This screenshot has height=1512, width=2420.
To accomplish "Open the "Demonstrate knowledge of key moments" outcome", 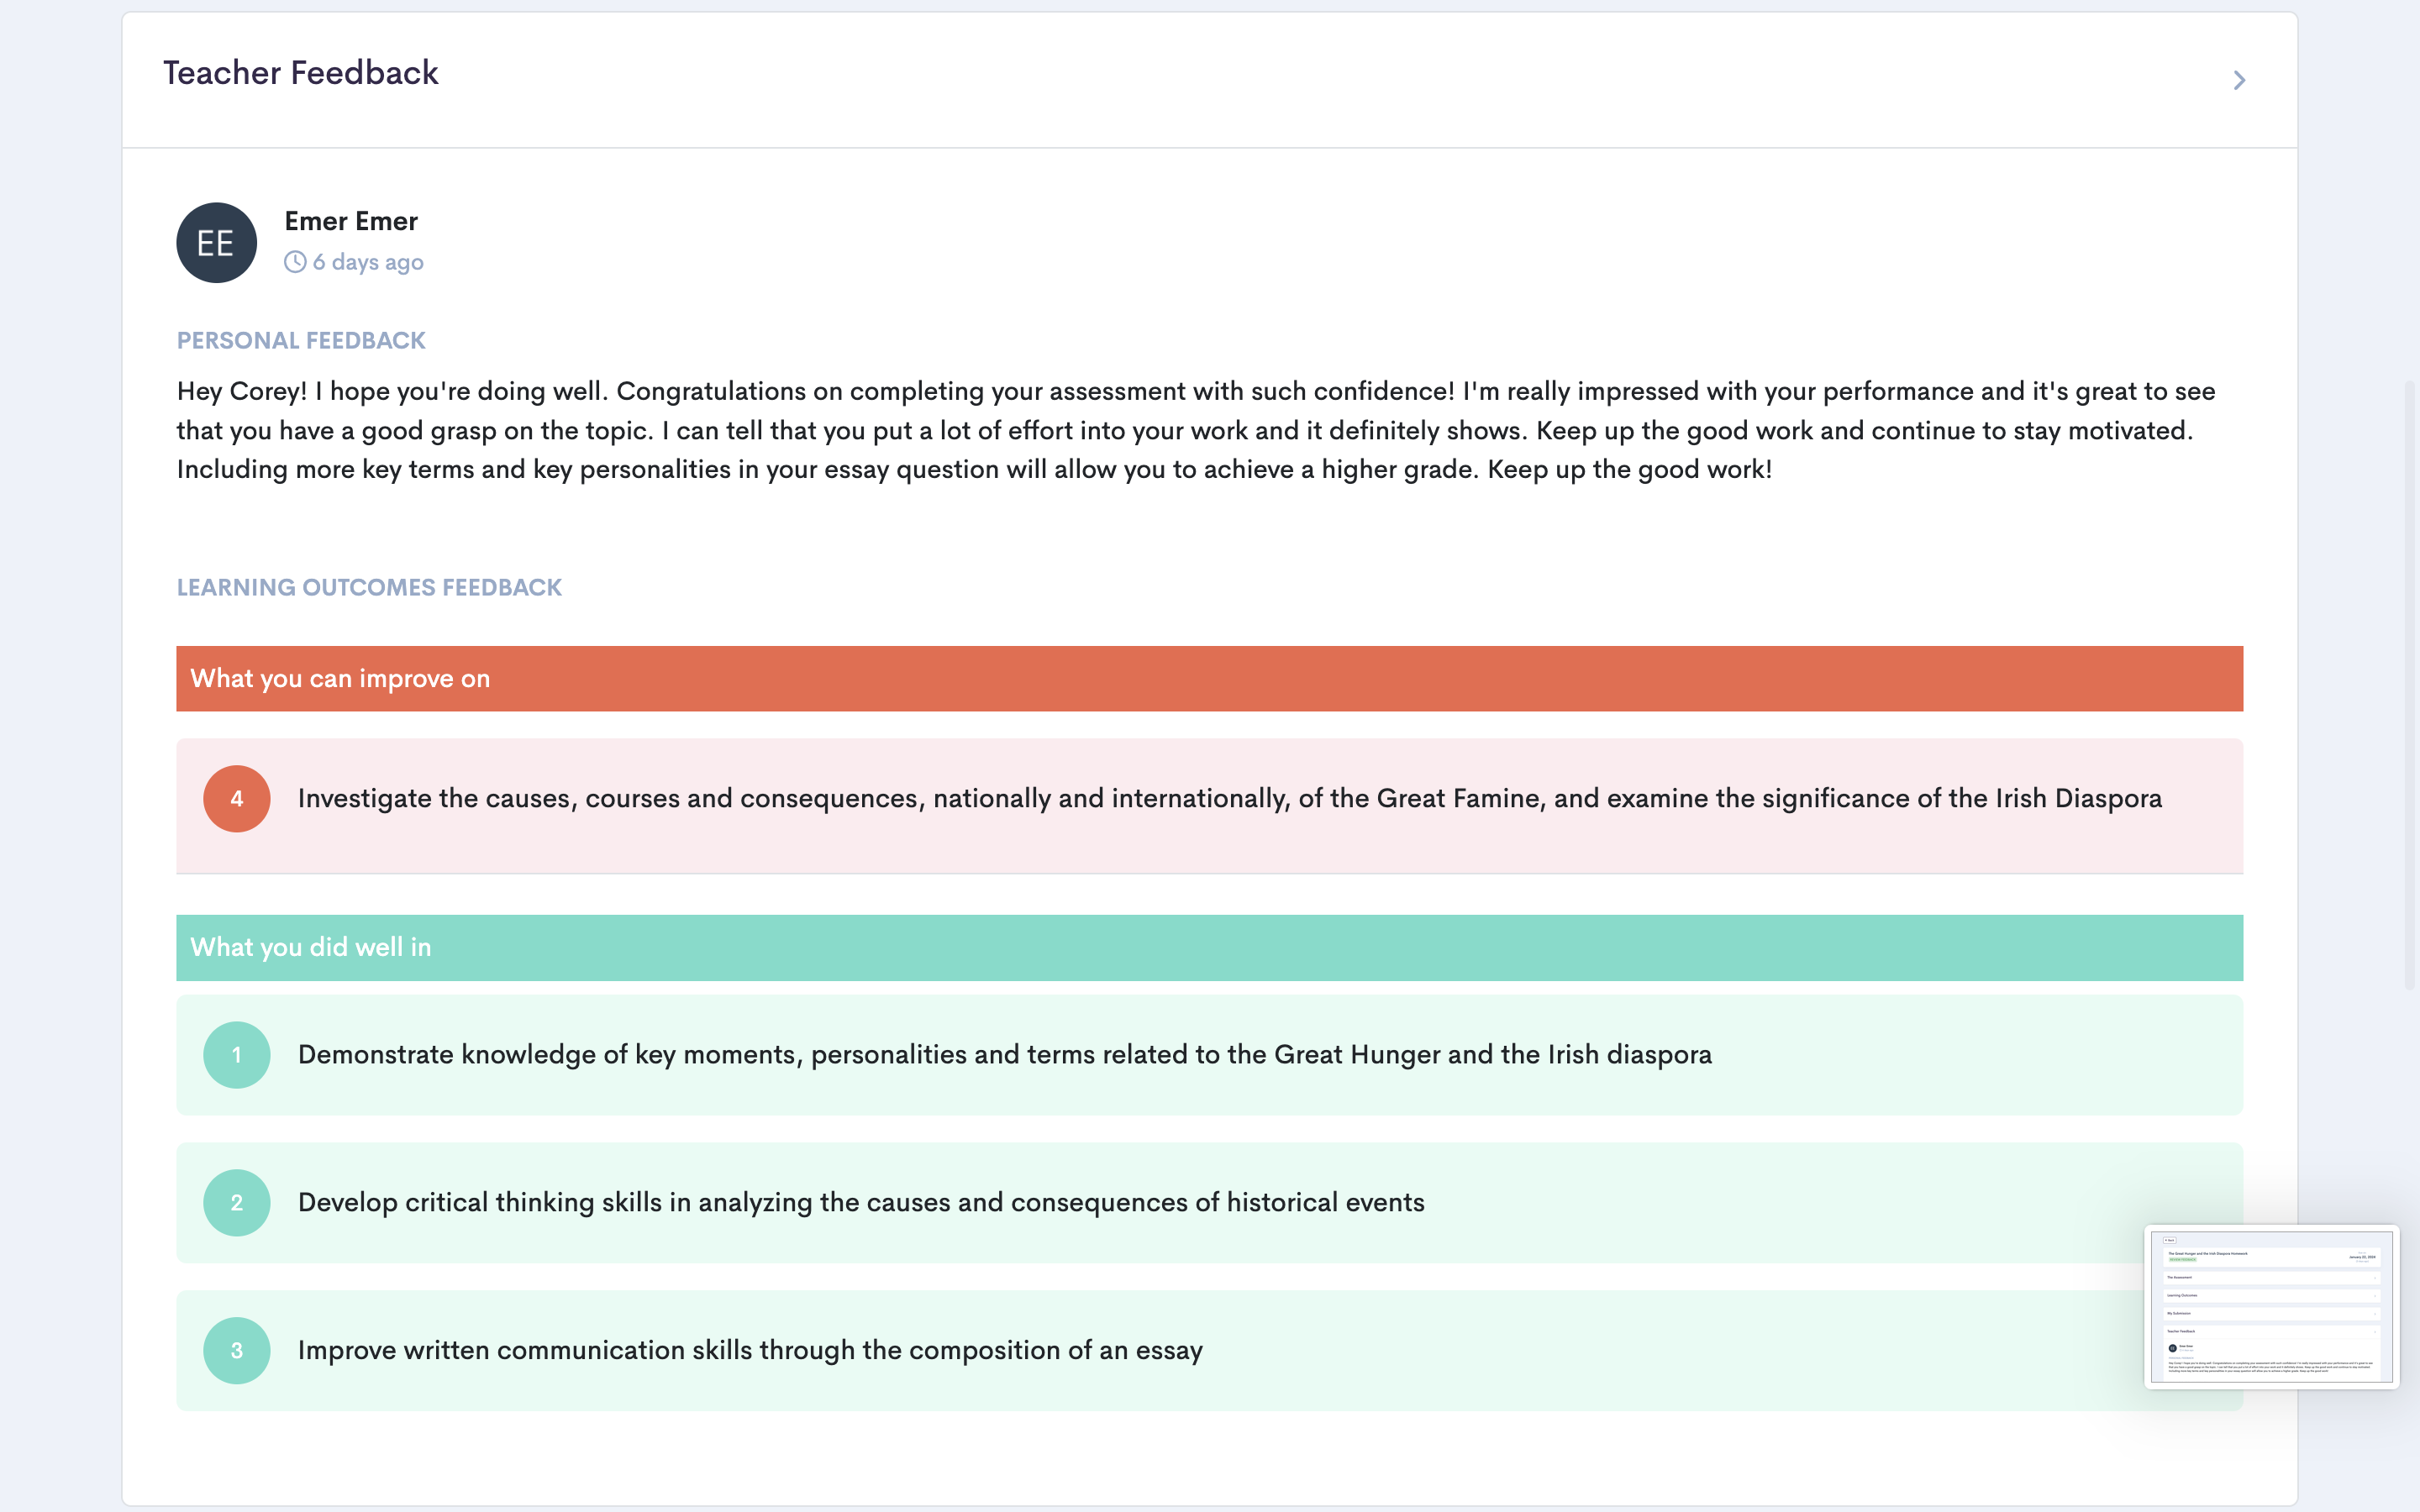I will click(x=1004, y=1055).
